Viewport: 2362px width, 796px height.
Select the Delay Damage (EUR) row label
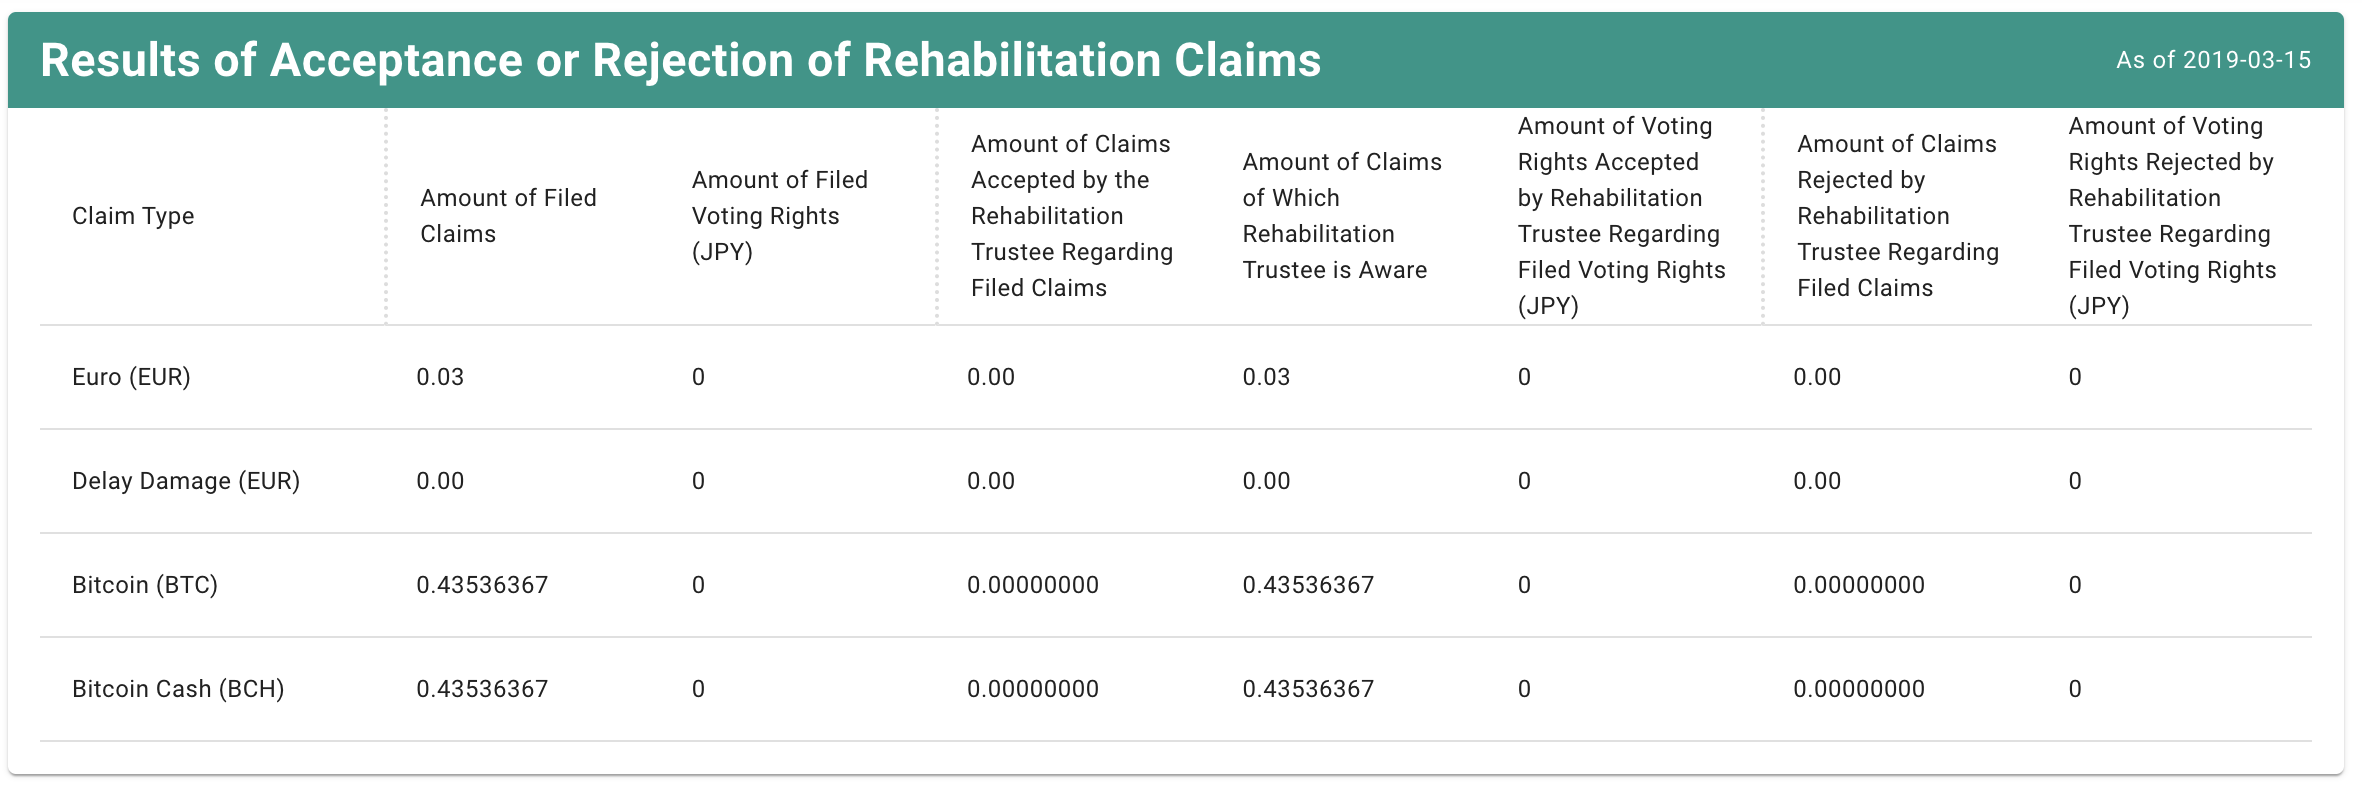186,481
